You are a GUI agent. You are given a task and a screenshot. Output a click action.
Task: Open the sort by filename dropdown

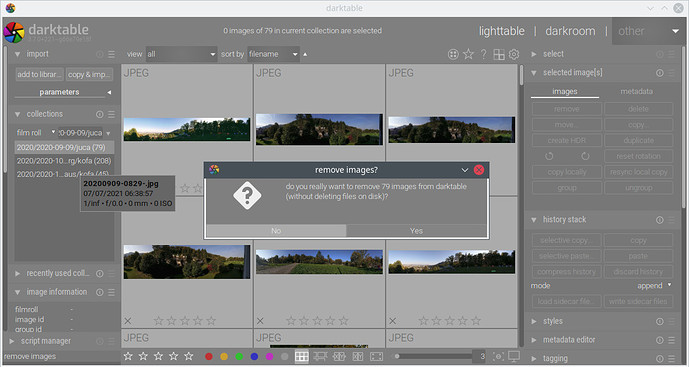click(x=273, y=54)
